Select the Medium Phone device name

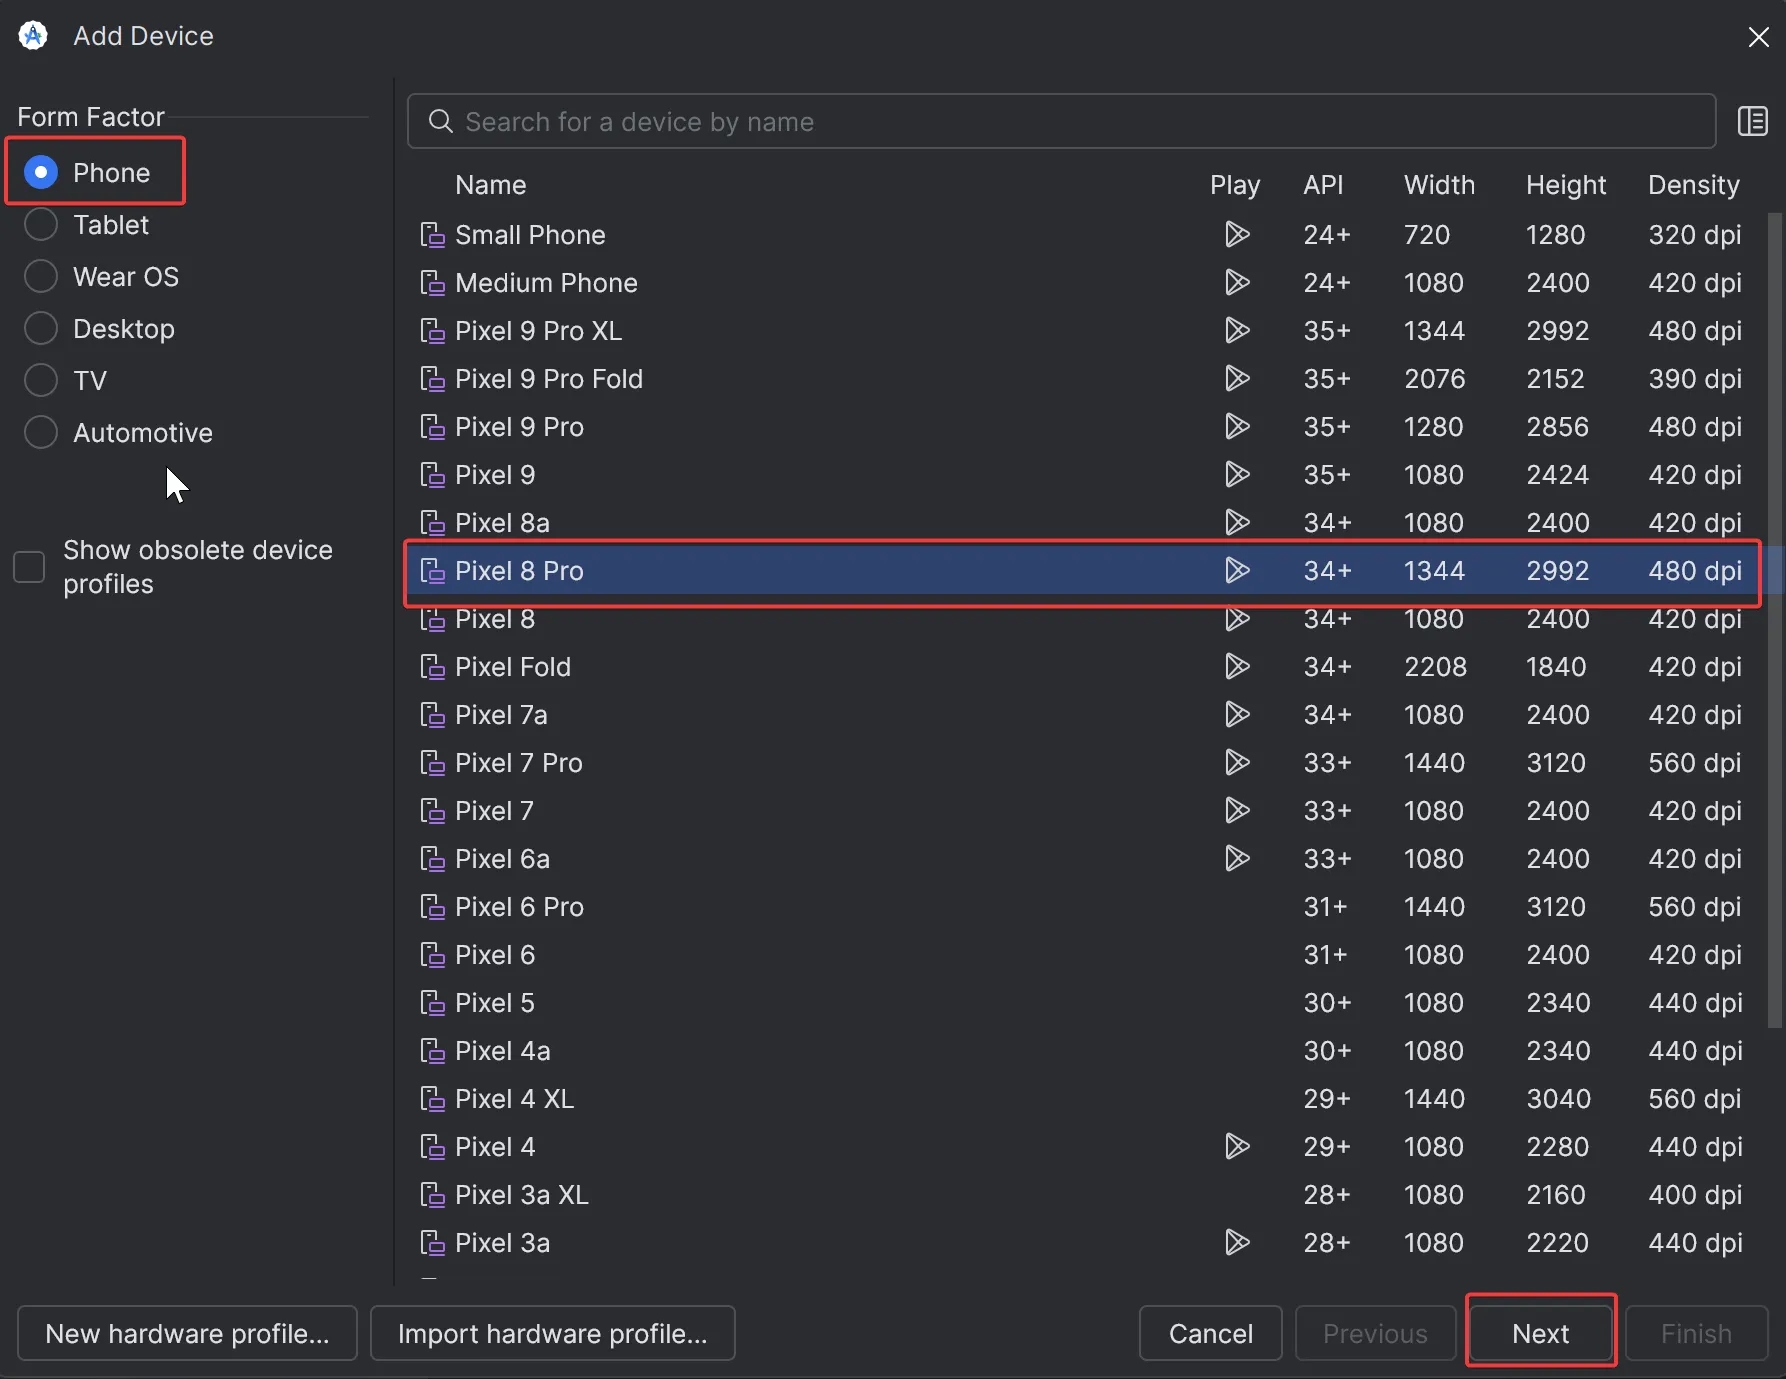(546, 283)
